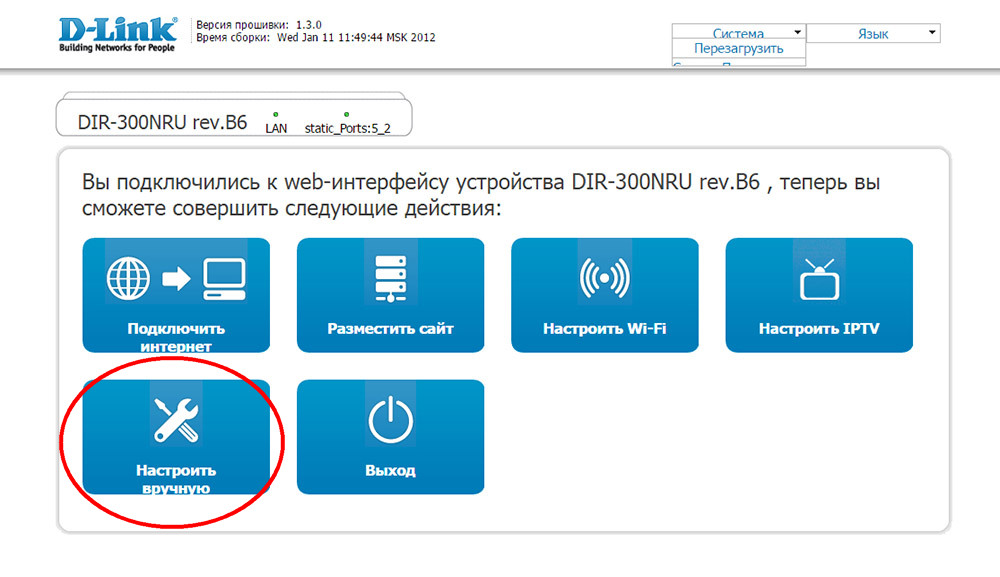This screenshot has height=577, width=1000.
Task: Click the Wi-Fi signal broadcast icon
Action: pyautogui.click(x=604, y=279)
